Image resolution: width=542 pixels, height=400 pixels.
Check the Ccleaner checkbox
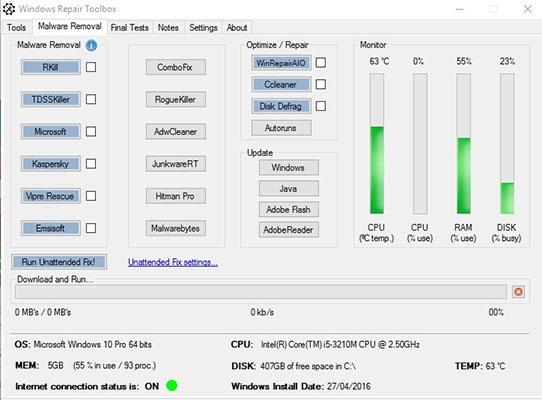[321, 84]
